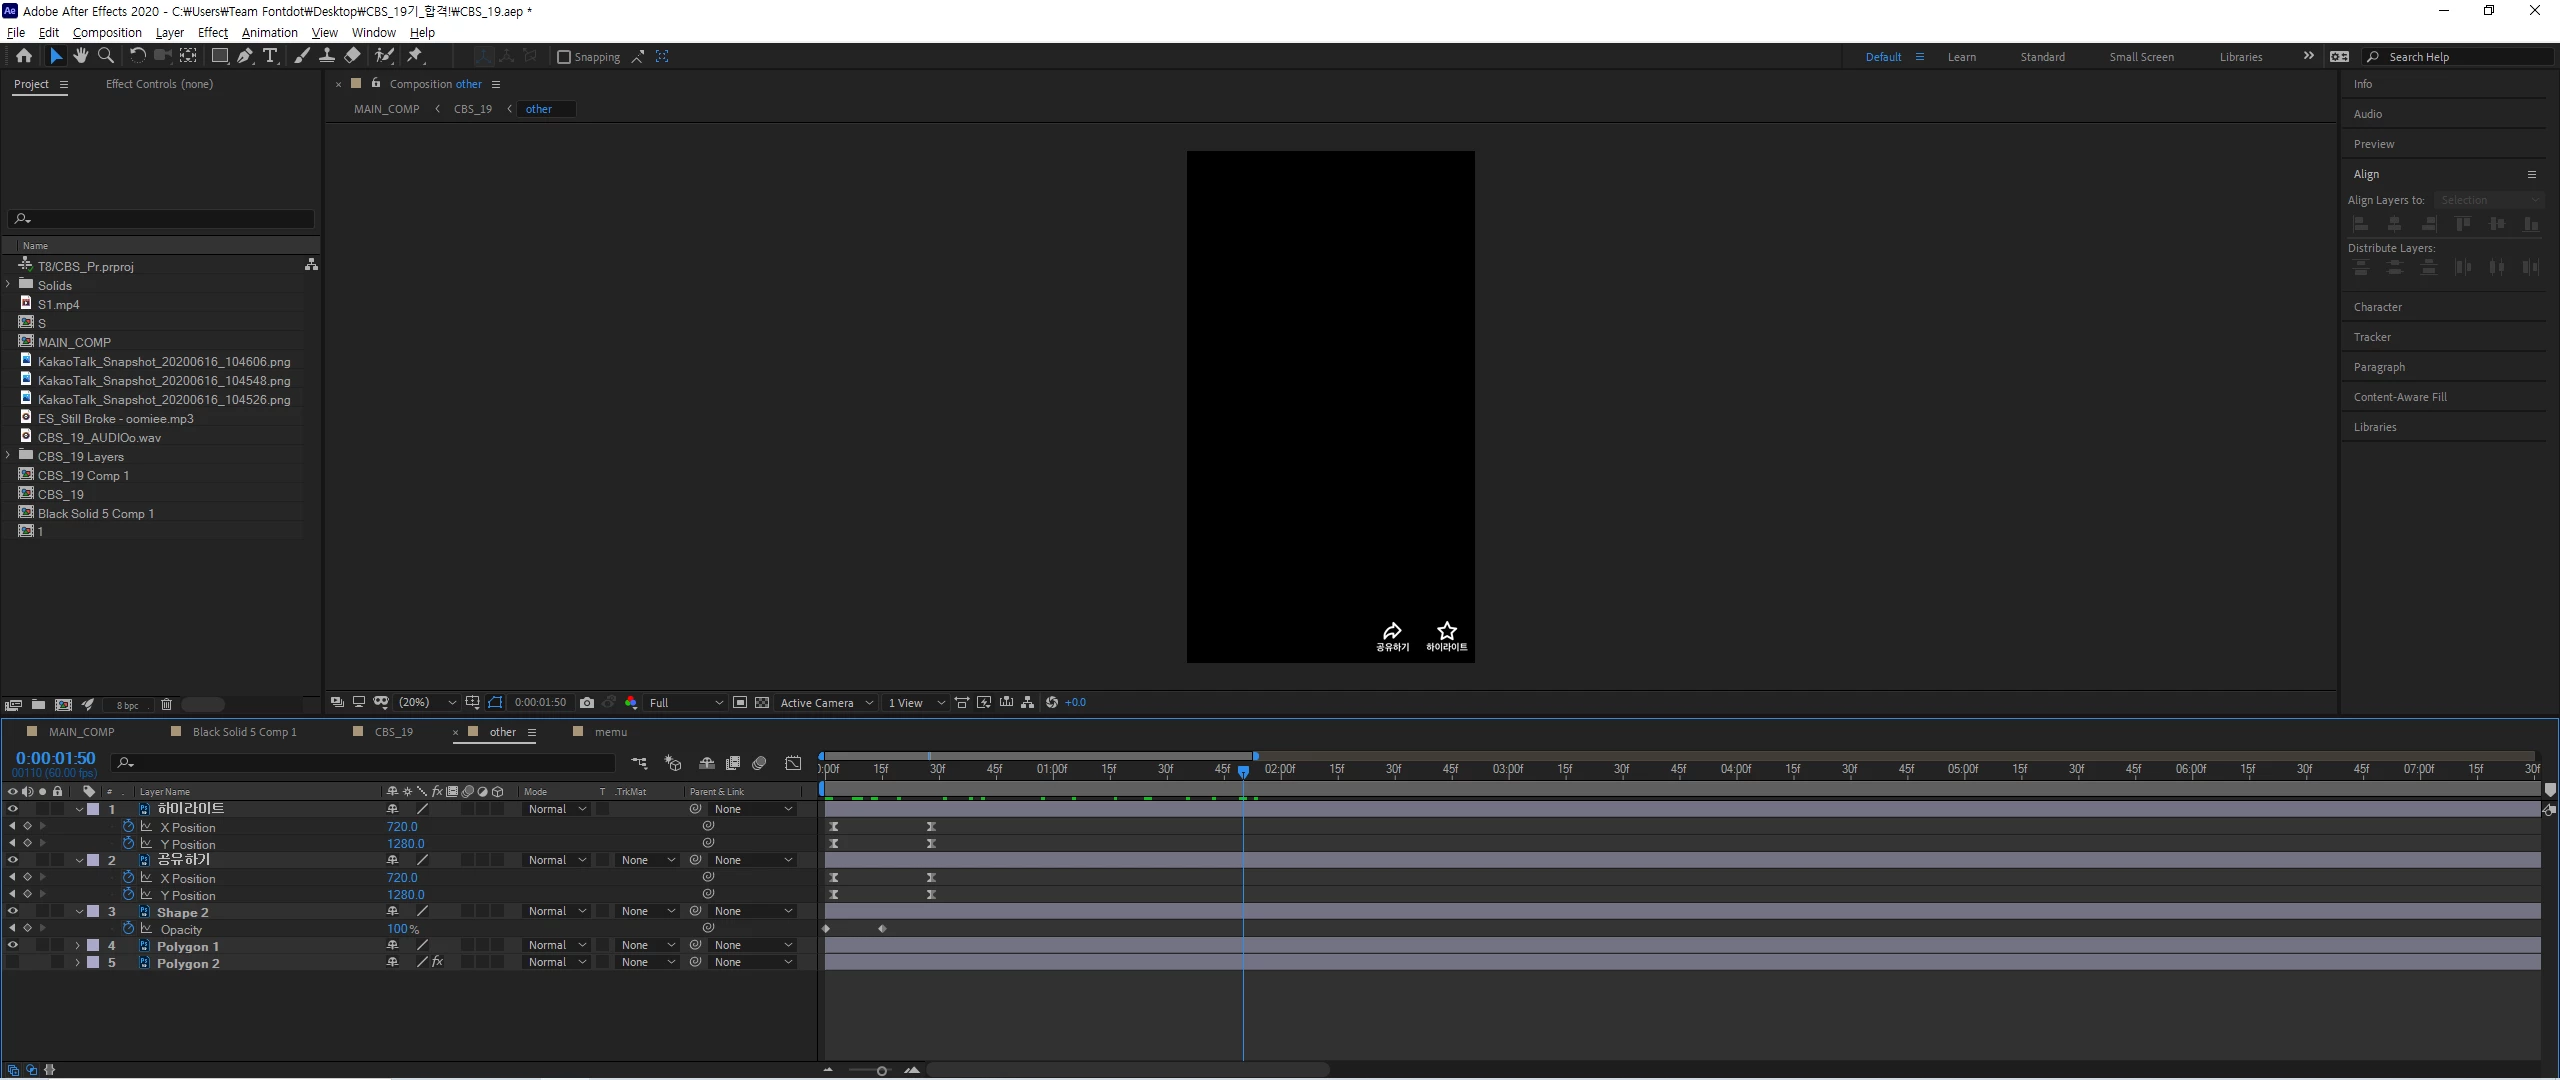
Task: Select the Zoom tool in toolbar
Action: [x=105, y=56]
